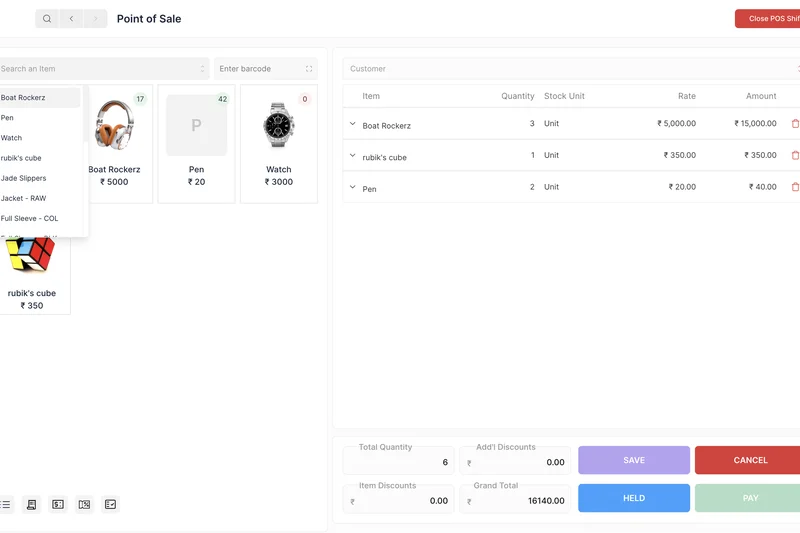Click the Add'l Discounts input field

516,462
